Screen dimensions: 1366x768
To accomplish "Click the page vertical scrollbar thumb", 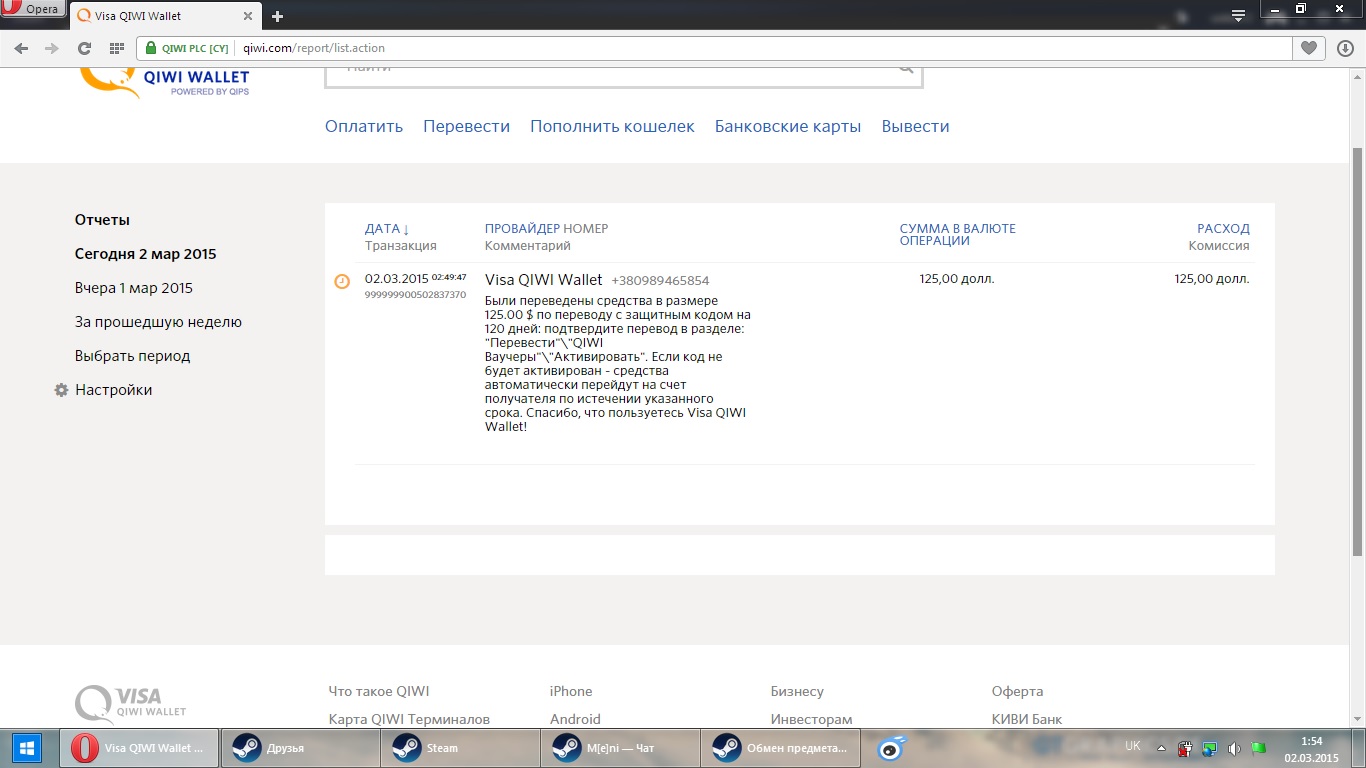I will click(x=1357, y=352).
